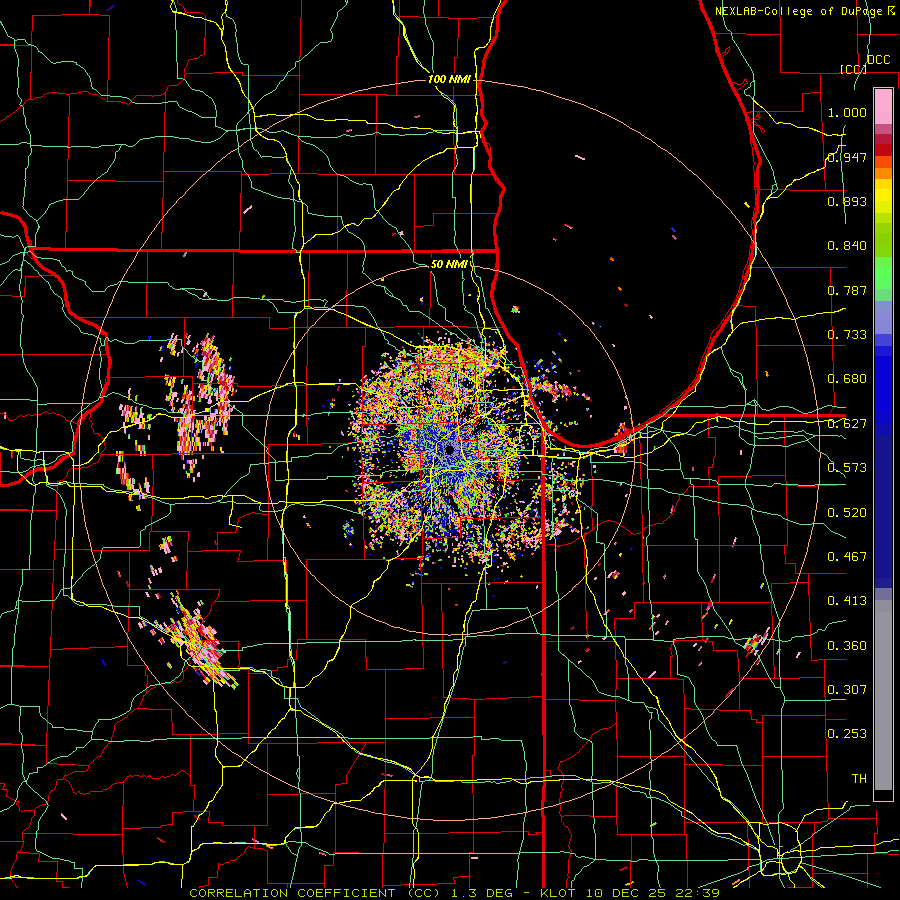The width and height of the screenshot is (900, 900).
Task: Click the 0.840 legend value
Action: point(847,246)
